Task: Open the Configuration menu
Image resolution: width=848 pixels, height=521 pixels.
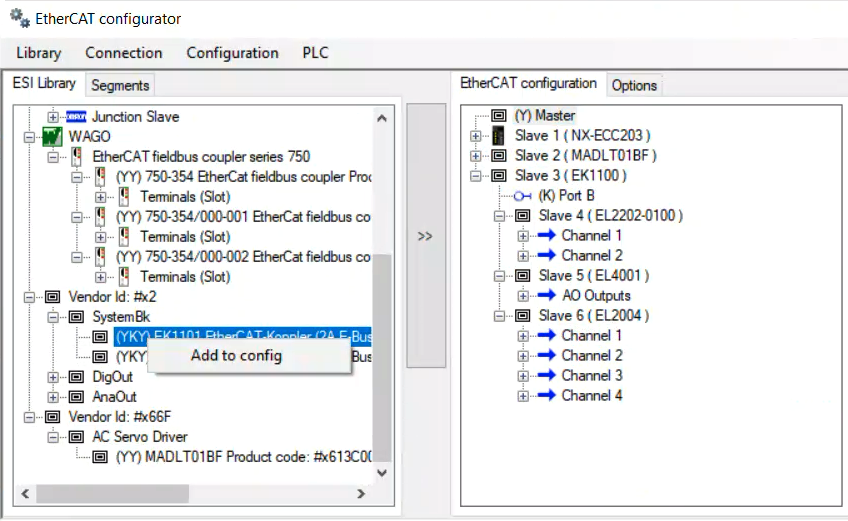Action: (232, 53)
